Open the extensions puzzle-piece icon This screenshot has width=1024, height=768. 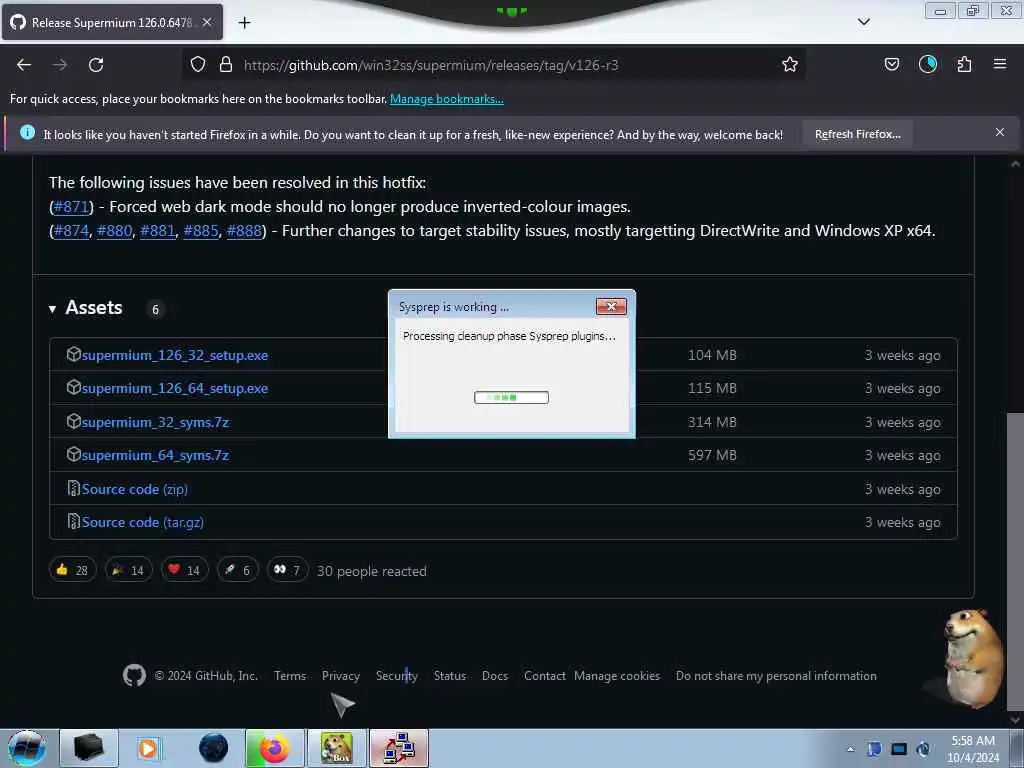[964, 64]
